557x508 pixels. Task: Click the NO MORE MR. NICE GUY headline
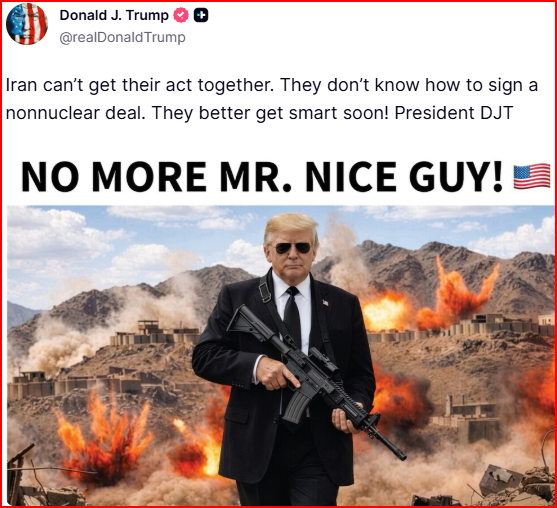coord(262,177)
